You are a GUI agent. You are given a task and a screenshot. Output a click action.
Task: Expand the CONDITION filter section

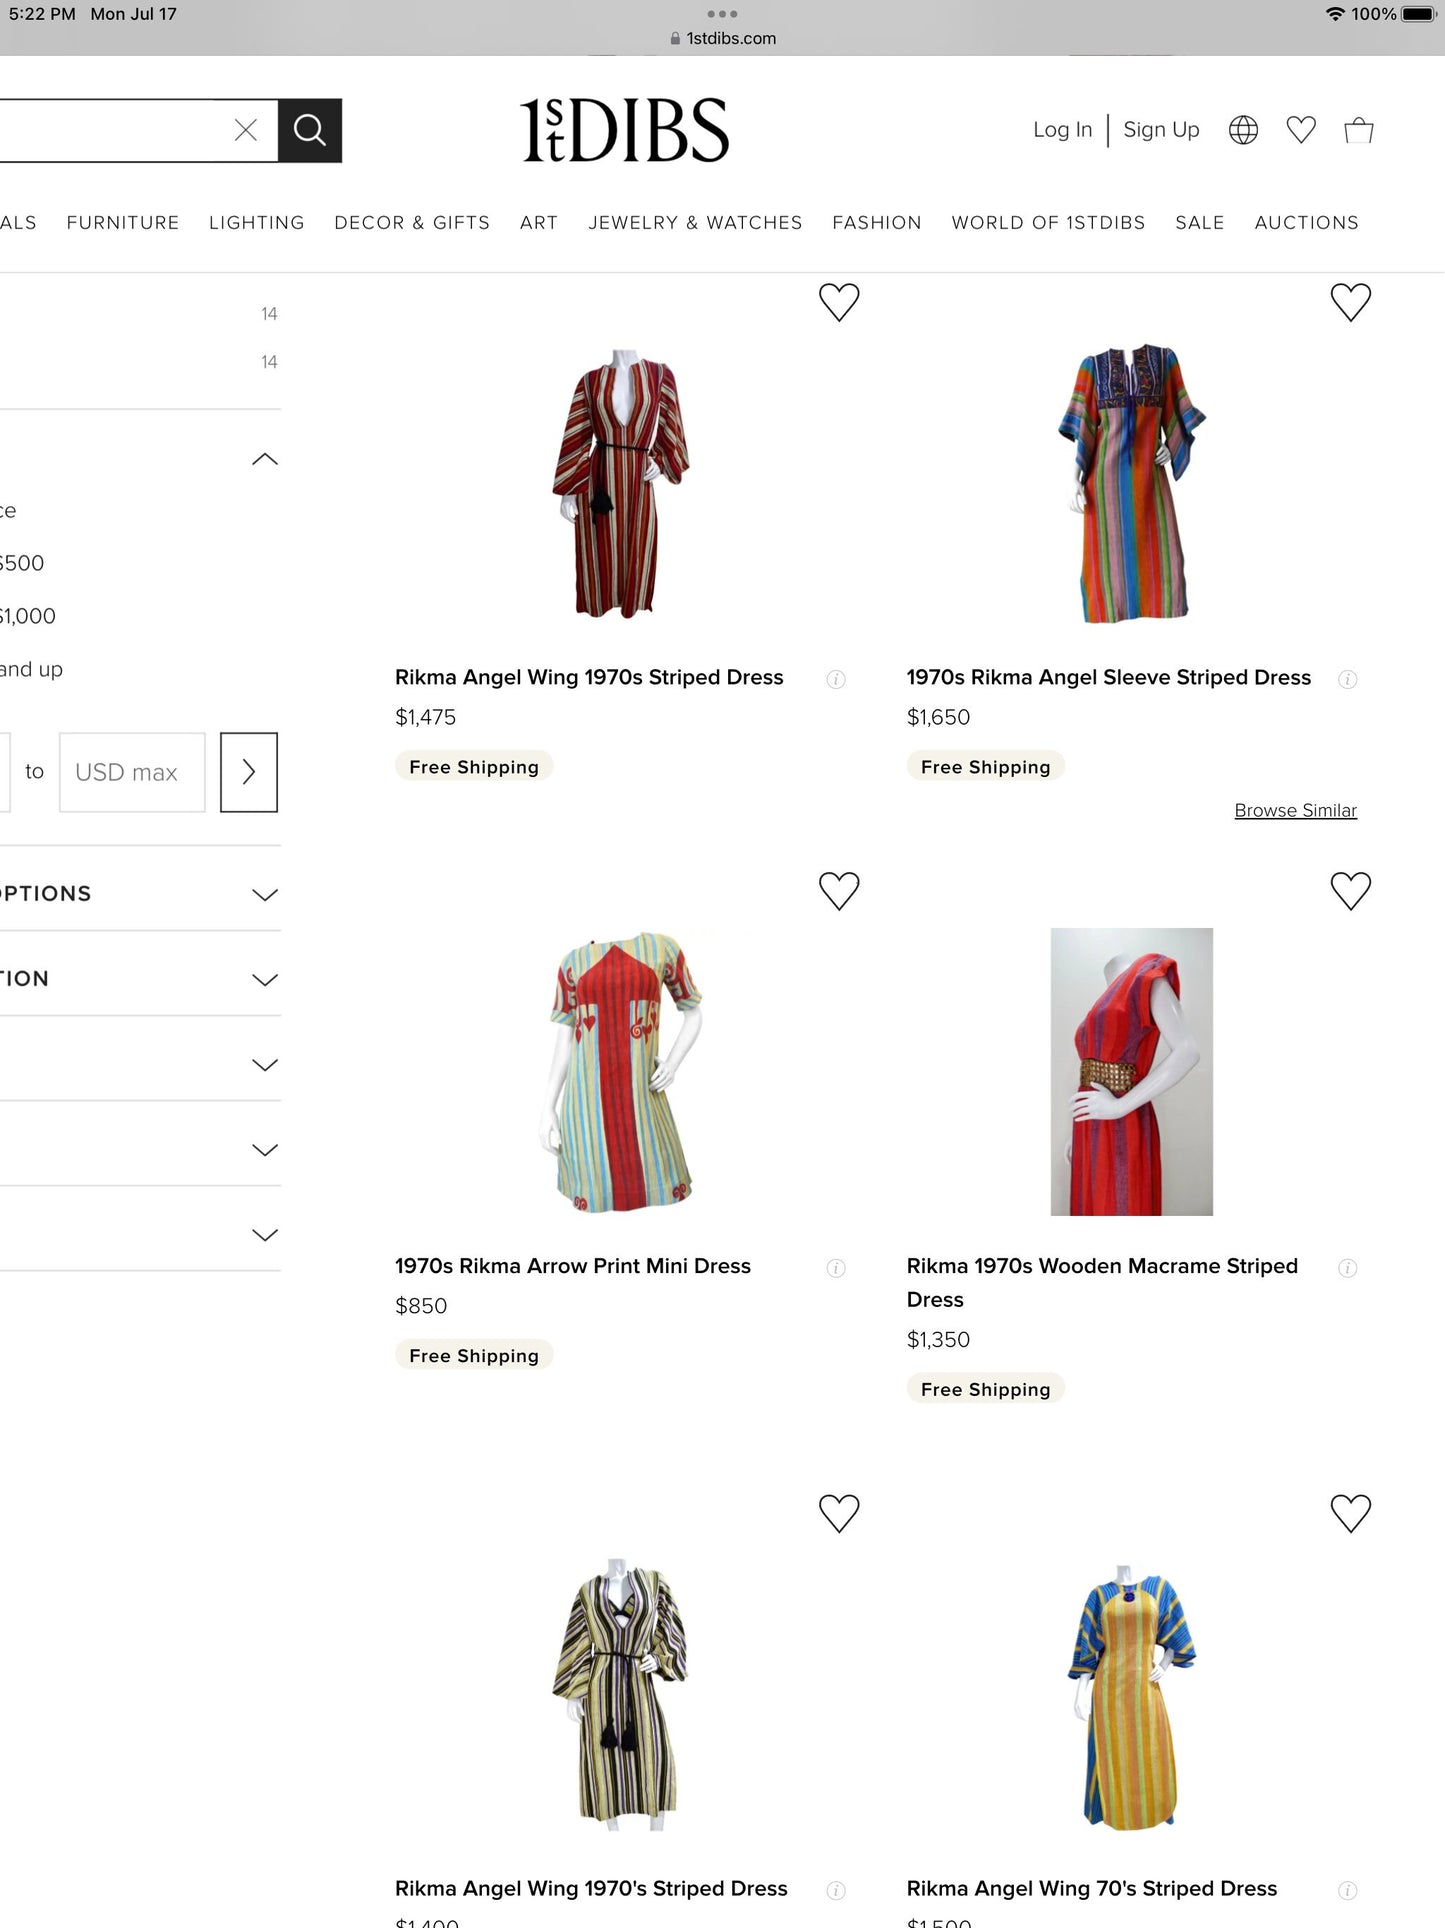click(264, 978)
